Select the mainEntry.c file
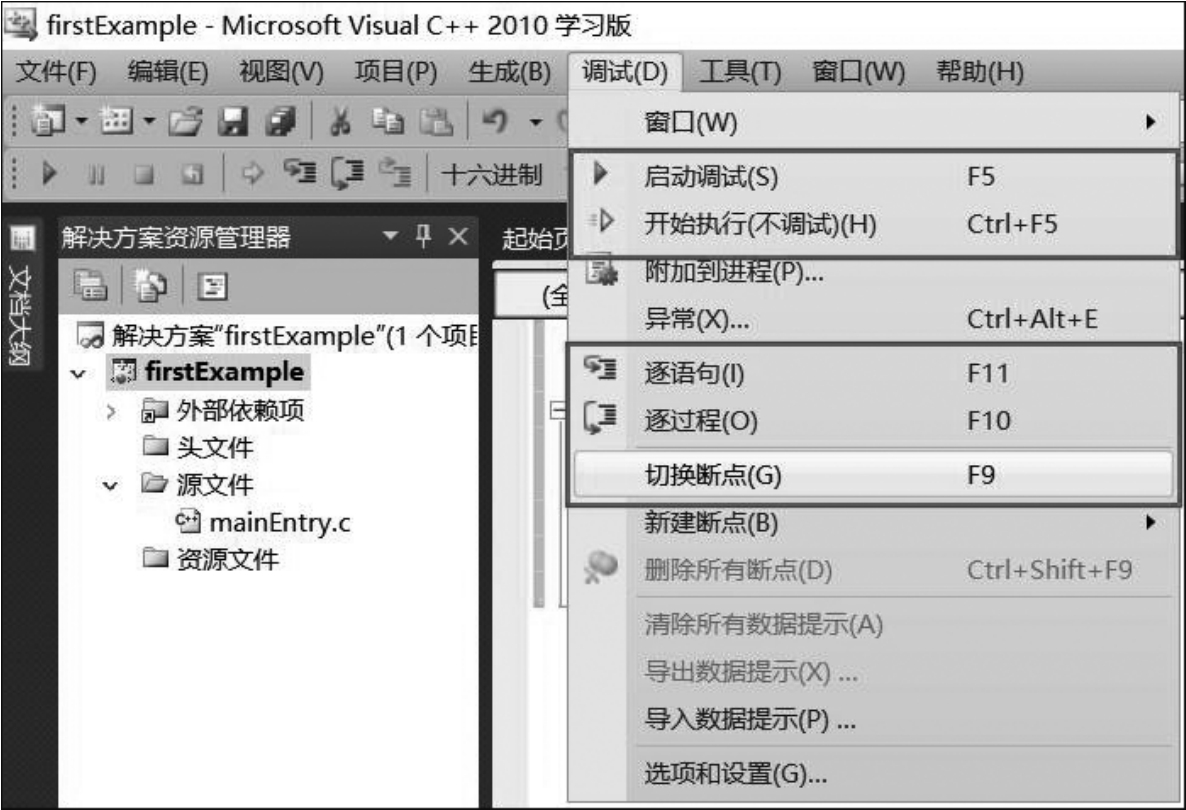This screenshot has height=810, width=1186. [x=262, y=523]
